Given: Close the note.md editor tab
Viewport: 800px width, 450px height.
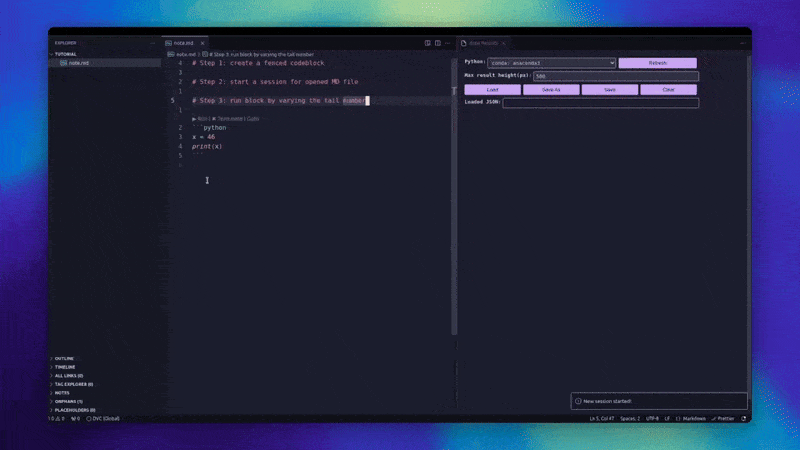Looking at the screenshot, I should click(x=203, y=43).
